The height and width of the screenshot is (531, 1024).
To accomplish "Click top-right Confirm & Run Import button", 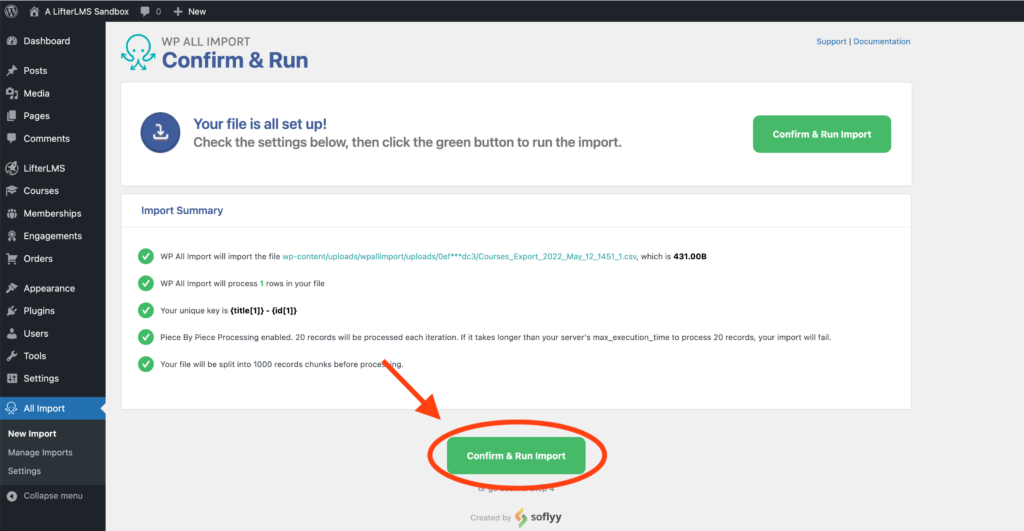I will (x=822, y=134).
